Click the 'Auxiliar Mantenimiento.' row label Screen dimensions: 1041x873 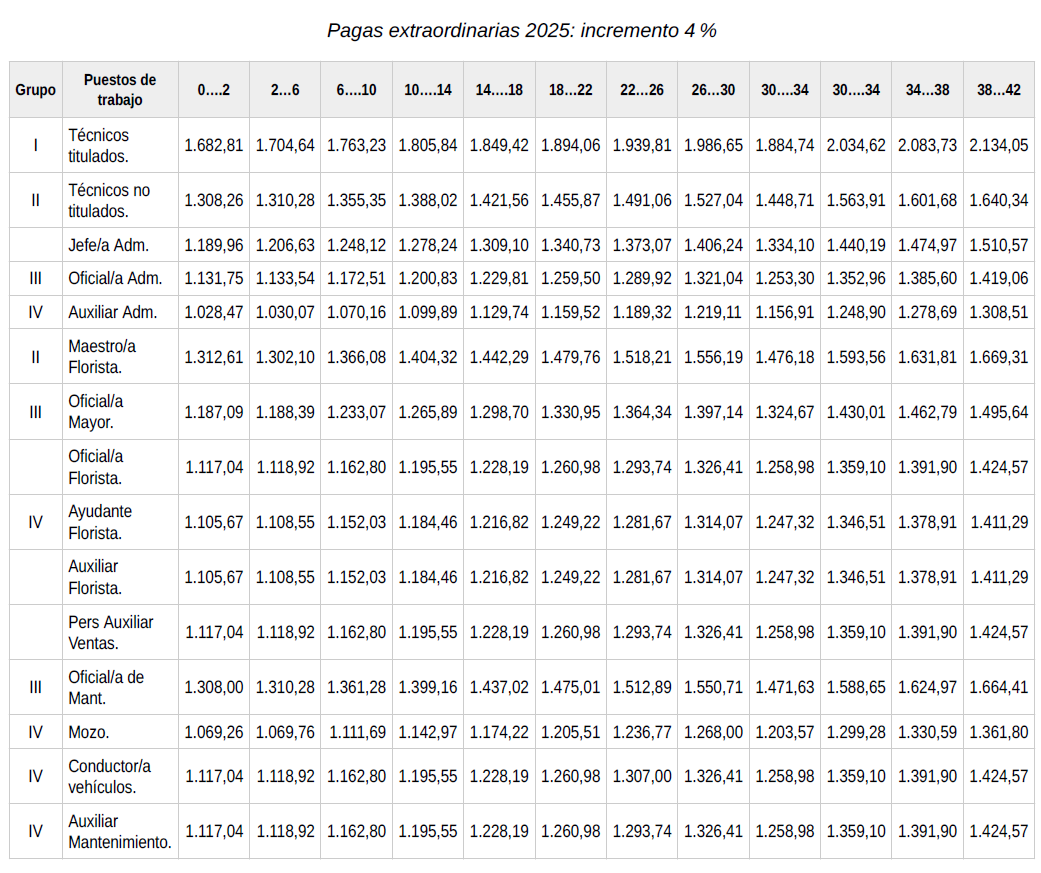(x=119, y=831)
